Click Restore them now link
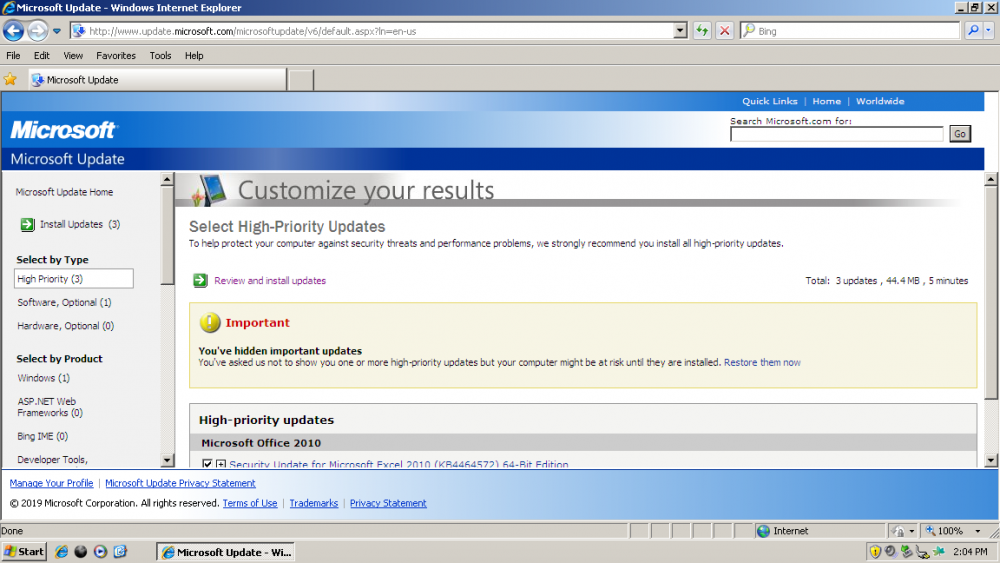 pos(762,362)
